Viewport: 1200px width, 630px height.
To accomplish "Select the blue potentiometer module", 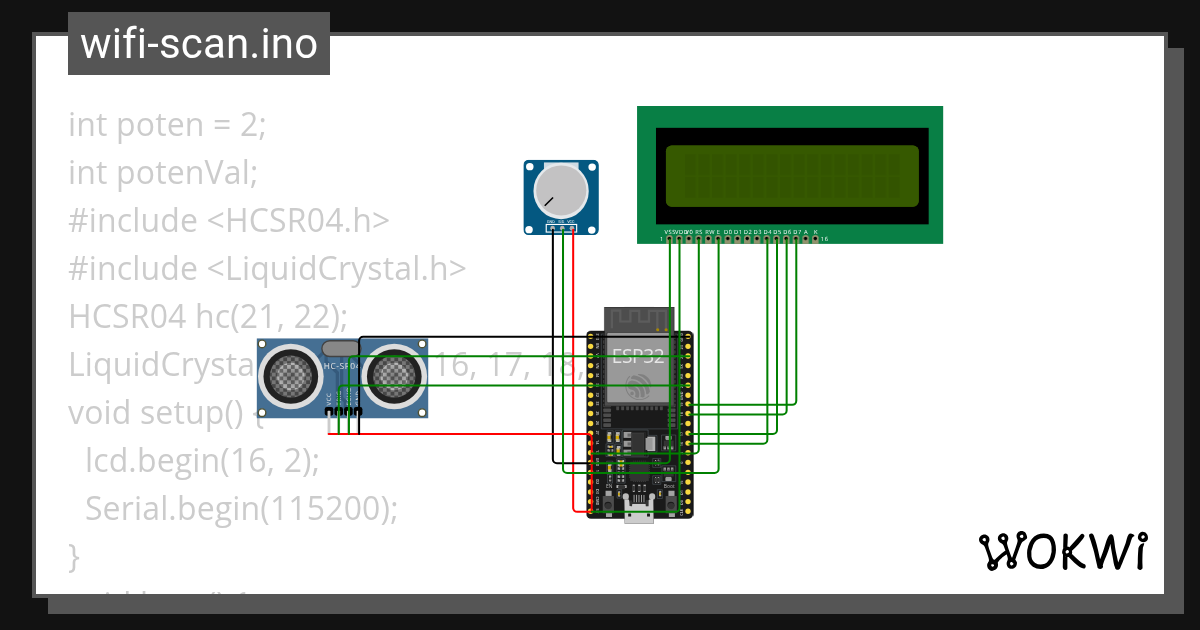I will click(561, 198).
